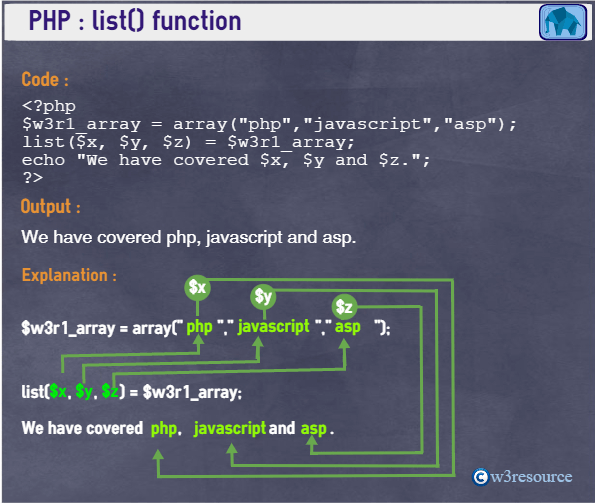Click the '<?php' opening tag line
Screen dimensions: 595x503
(49, 106)
